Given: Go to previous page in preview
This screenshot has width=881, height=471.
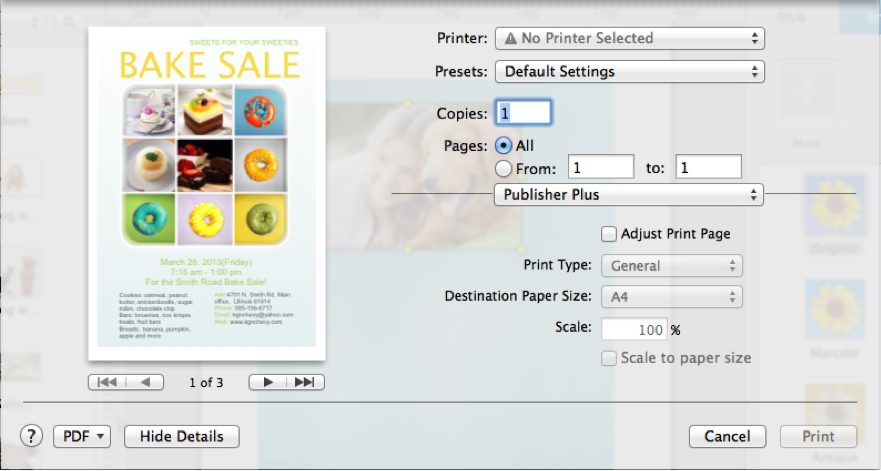Looking at the screenshot, I should (x=145, y=382).
